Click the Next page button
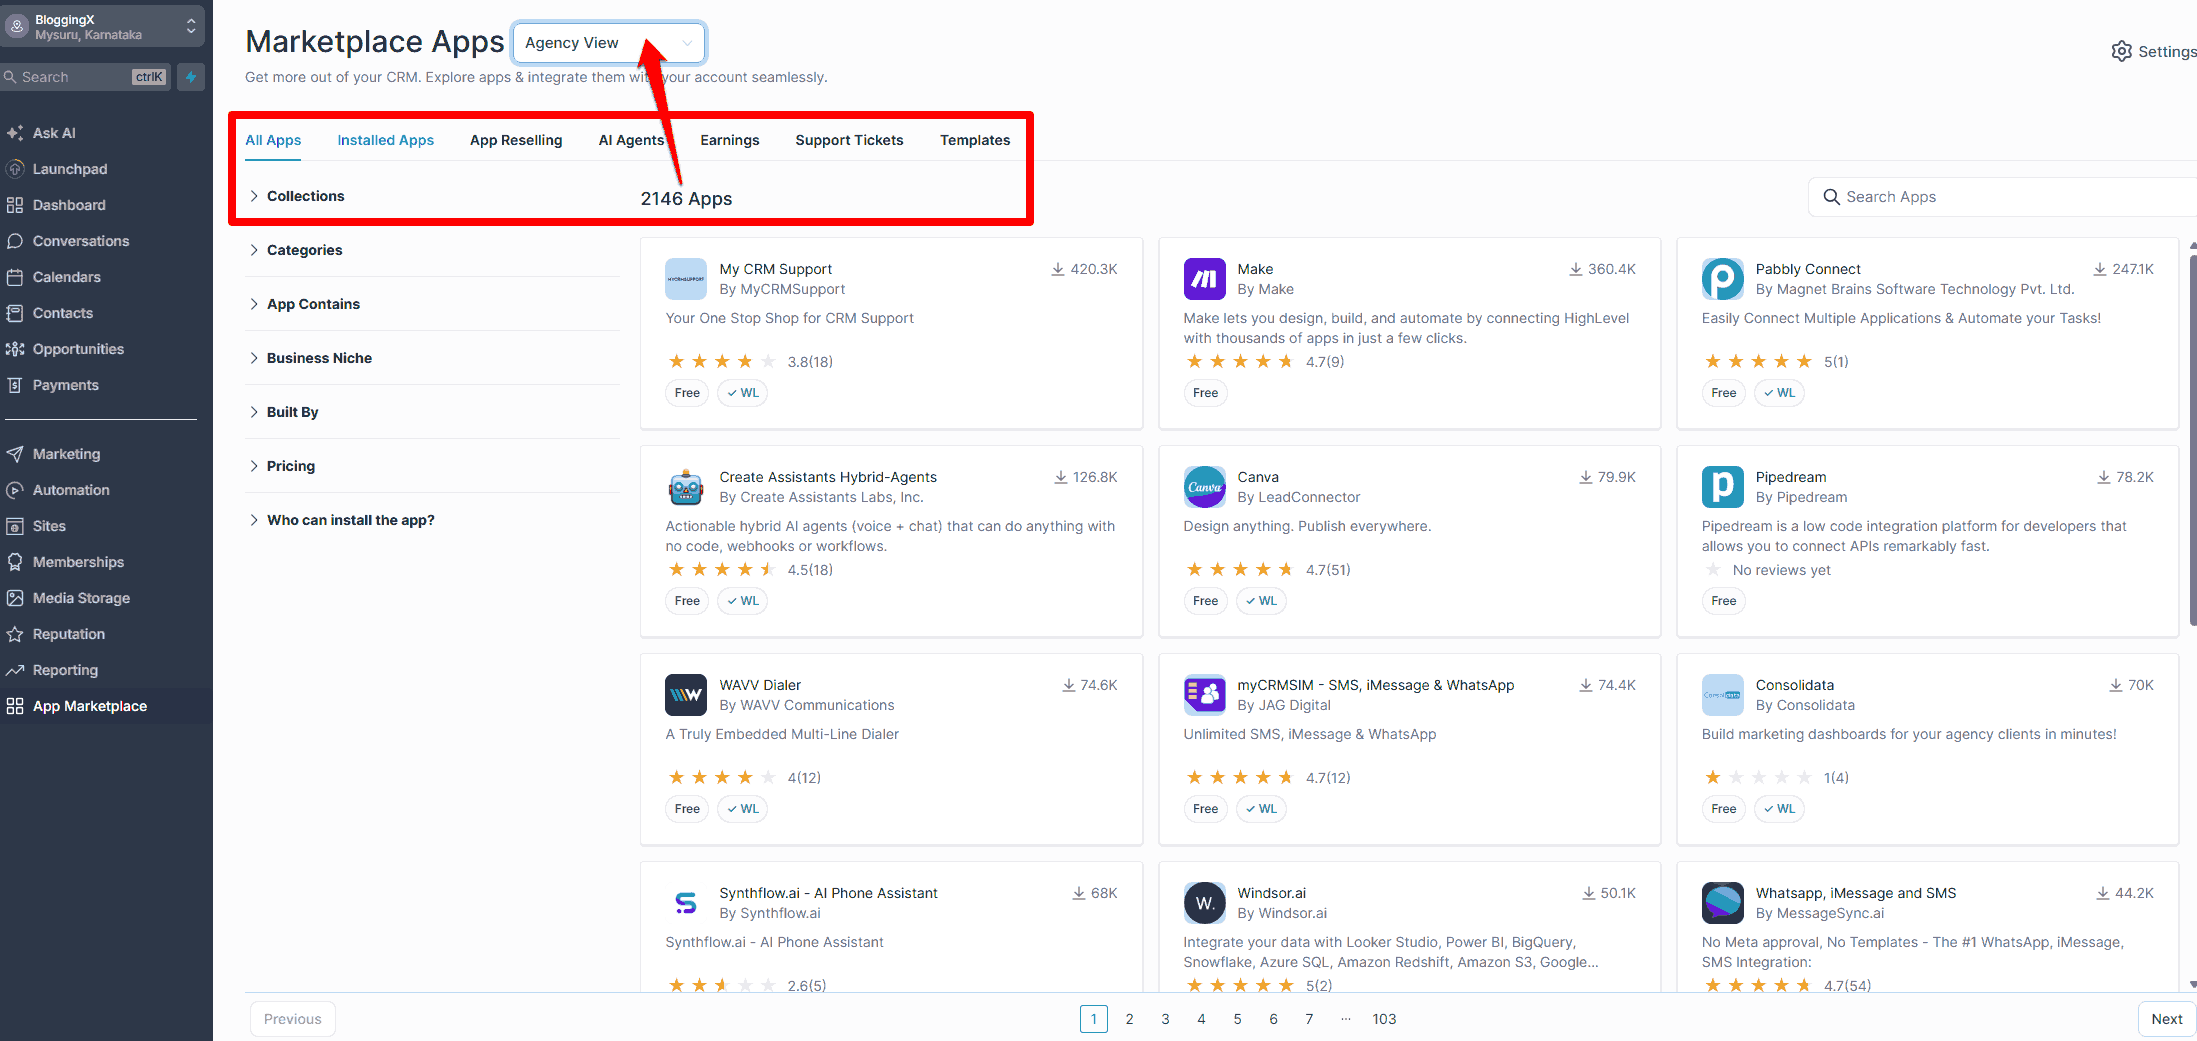 (2166, 1019)
